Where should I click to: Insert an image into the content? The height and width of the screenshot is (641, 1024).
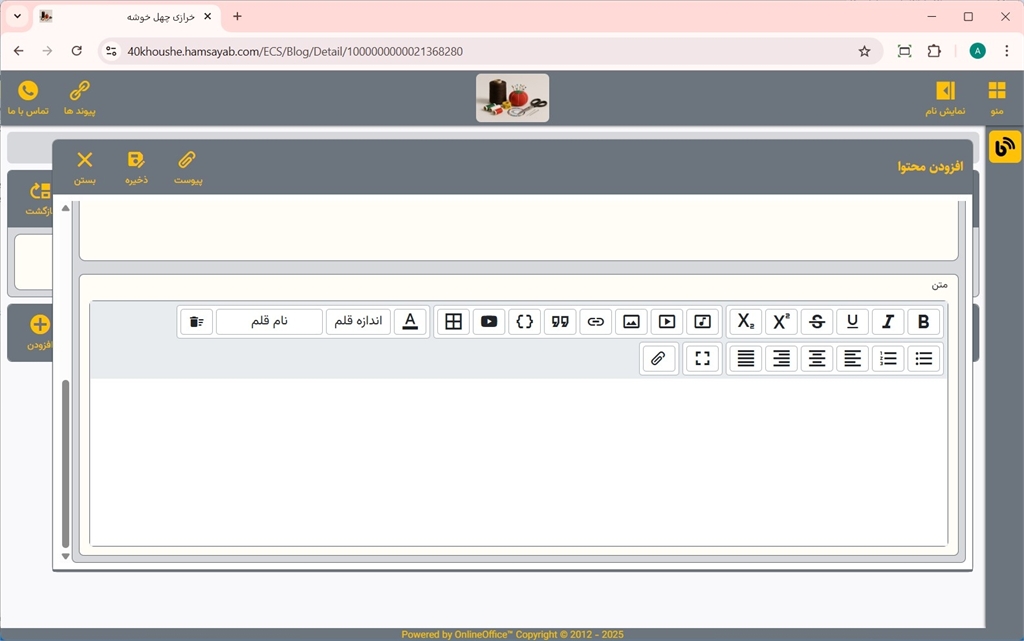631,322
